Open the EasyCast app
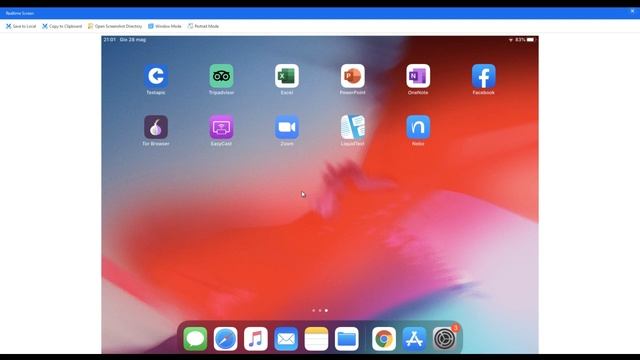Viewport: 640px width, 360px height. 221,127
